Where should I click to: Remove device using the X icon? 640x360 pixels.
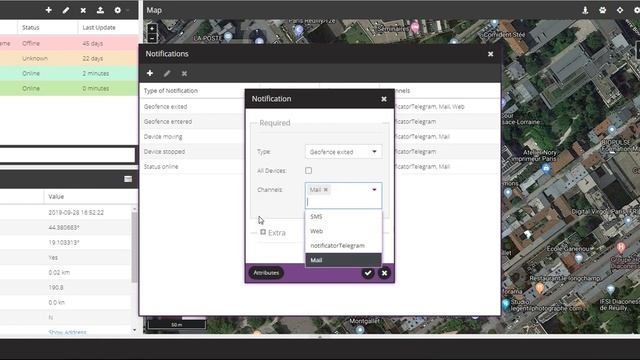click(83, 10)
